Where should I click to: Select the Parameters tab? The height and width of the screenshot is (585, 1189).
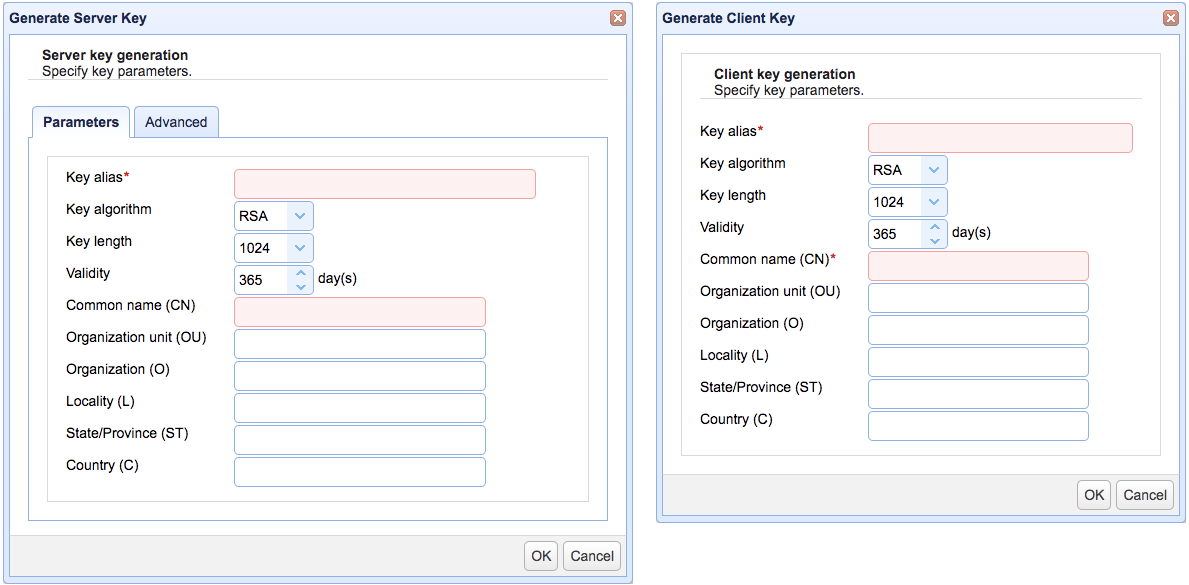[80, 122]
